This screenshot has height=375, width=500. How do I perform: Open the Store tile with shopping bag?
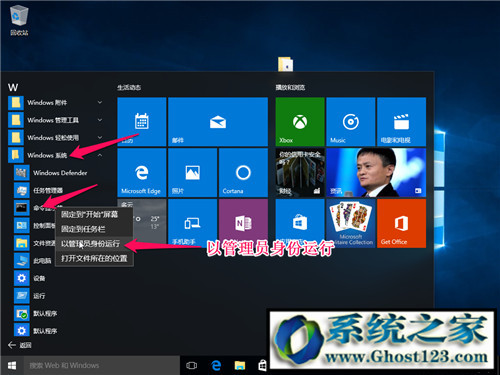tap(300, 223)
